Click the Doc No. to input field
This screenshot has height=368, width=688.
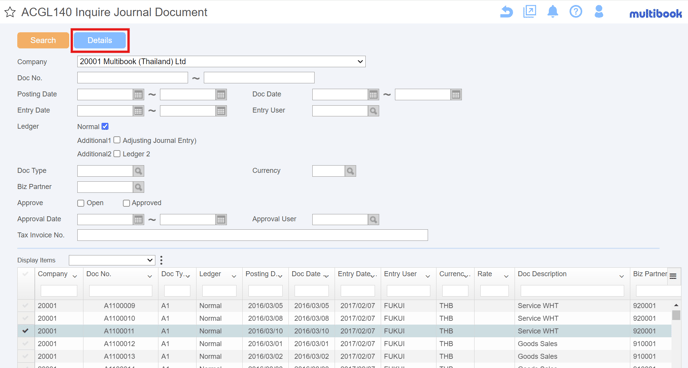tap(259, 78)
